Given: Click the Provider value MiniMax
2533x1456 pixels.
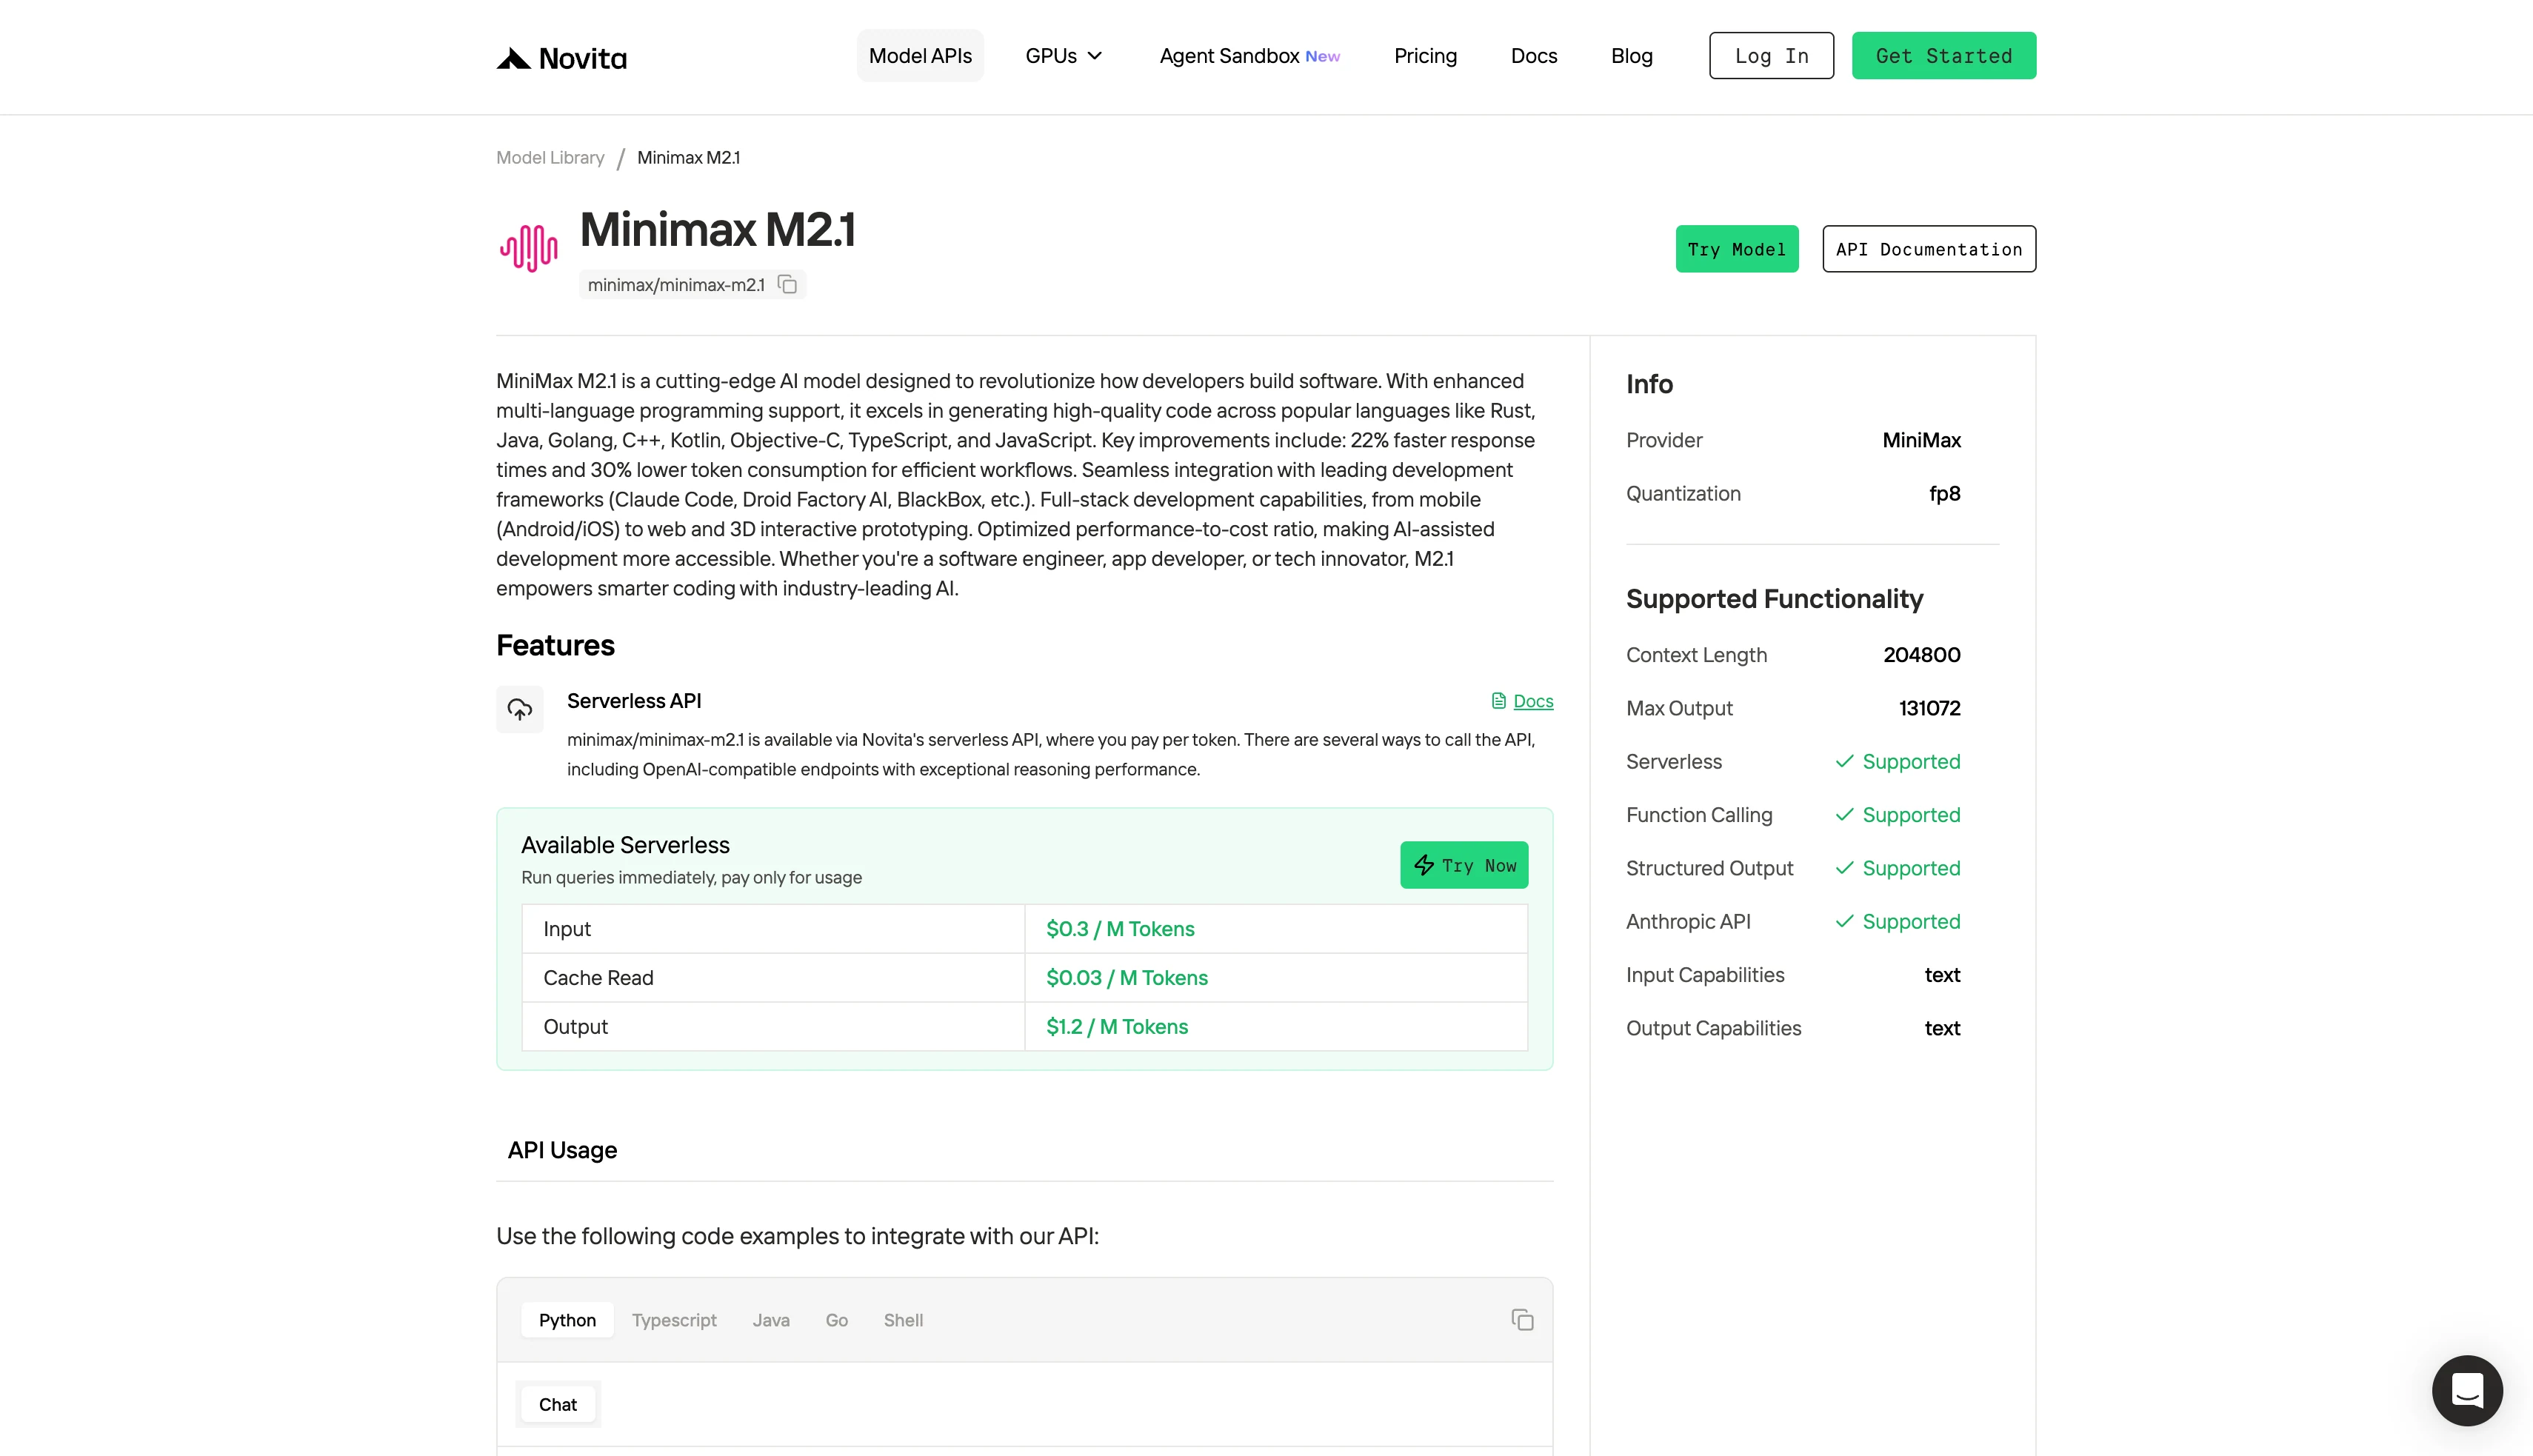Looking at the screenshot, I should 1921,440.
